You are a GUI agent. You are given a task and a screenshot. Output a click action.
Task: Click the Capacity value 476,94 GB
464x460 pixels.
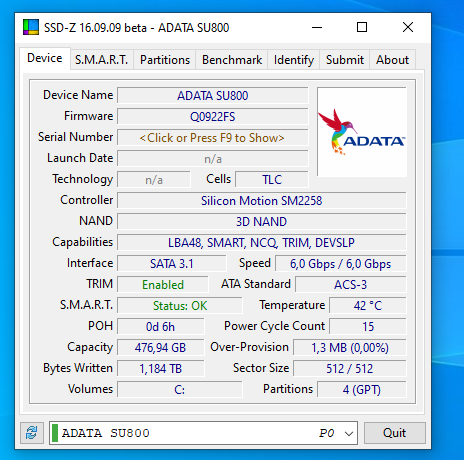coord(160,348)
